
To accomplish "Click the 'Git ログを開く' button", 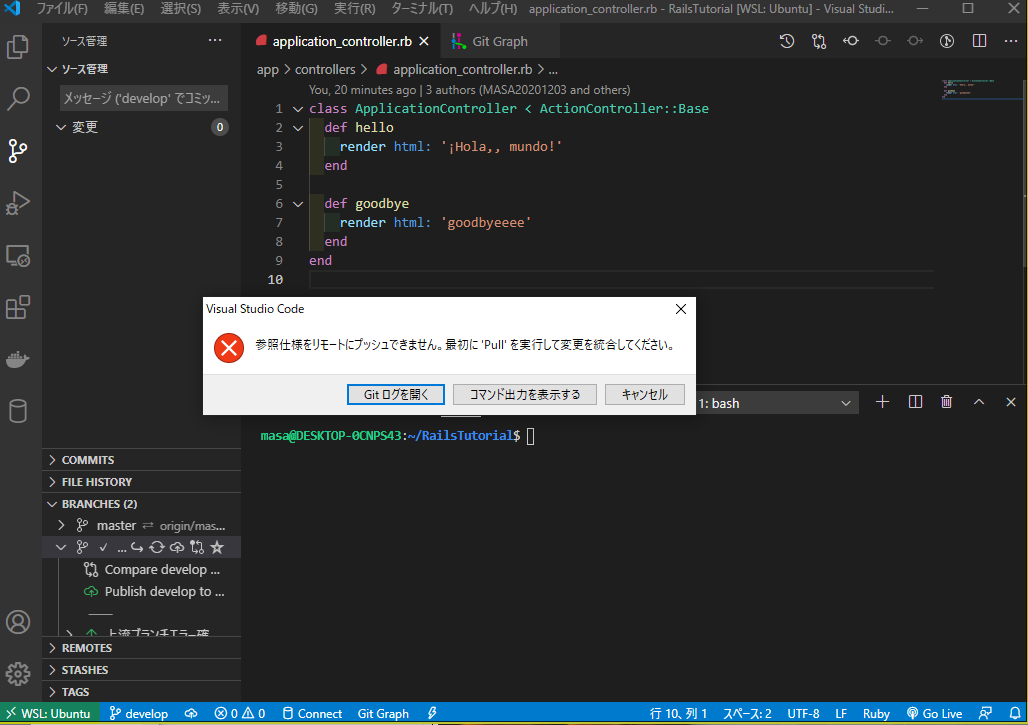I will (395, 395).
